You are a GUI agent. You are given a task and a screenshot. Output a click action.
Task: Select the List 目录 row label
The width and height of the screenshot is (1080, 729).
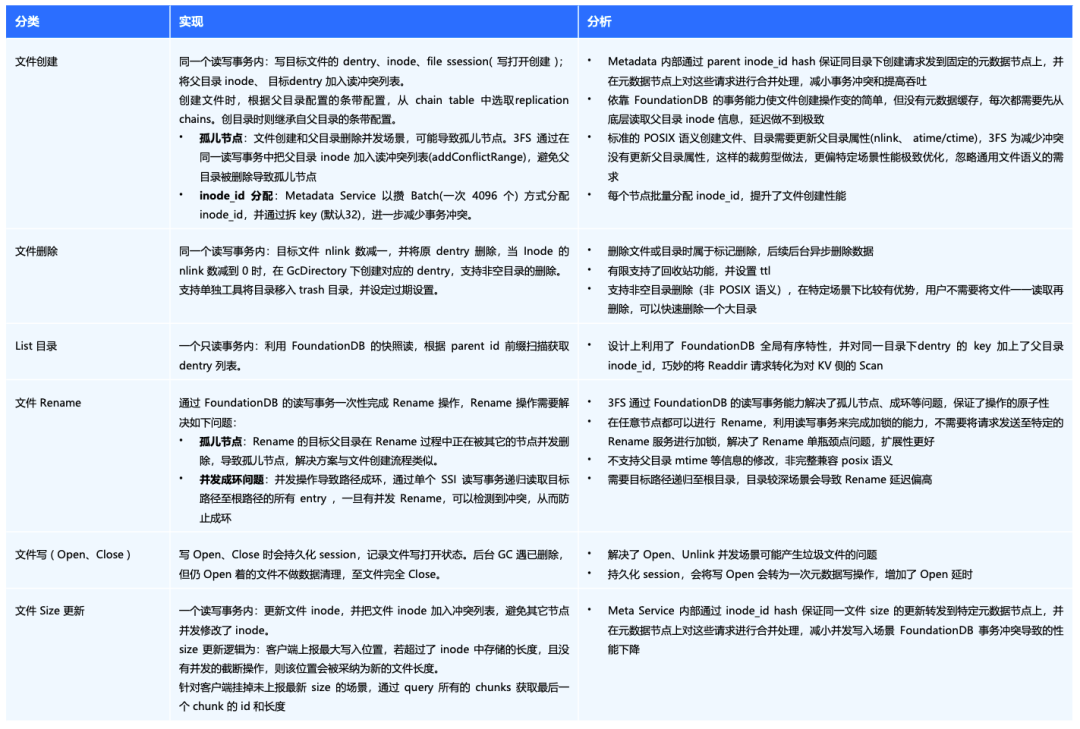[x=36, y=346]
